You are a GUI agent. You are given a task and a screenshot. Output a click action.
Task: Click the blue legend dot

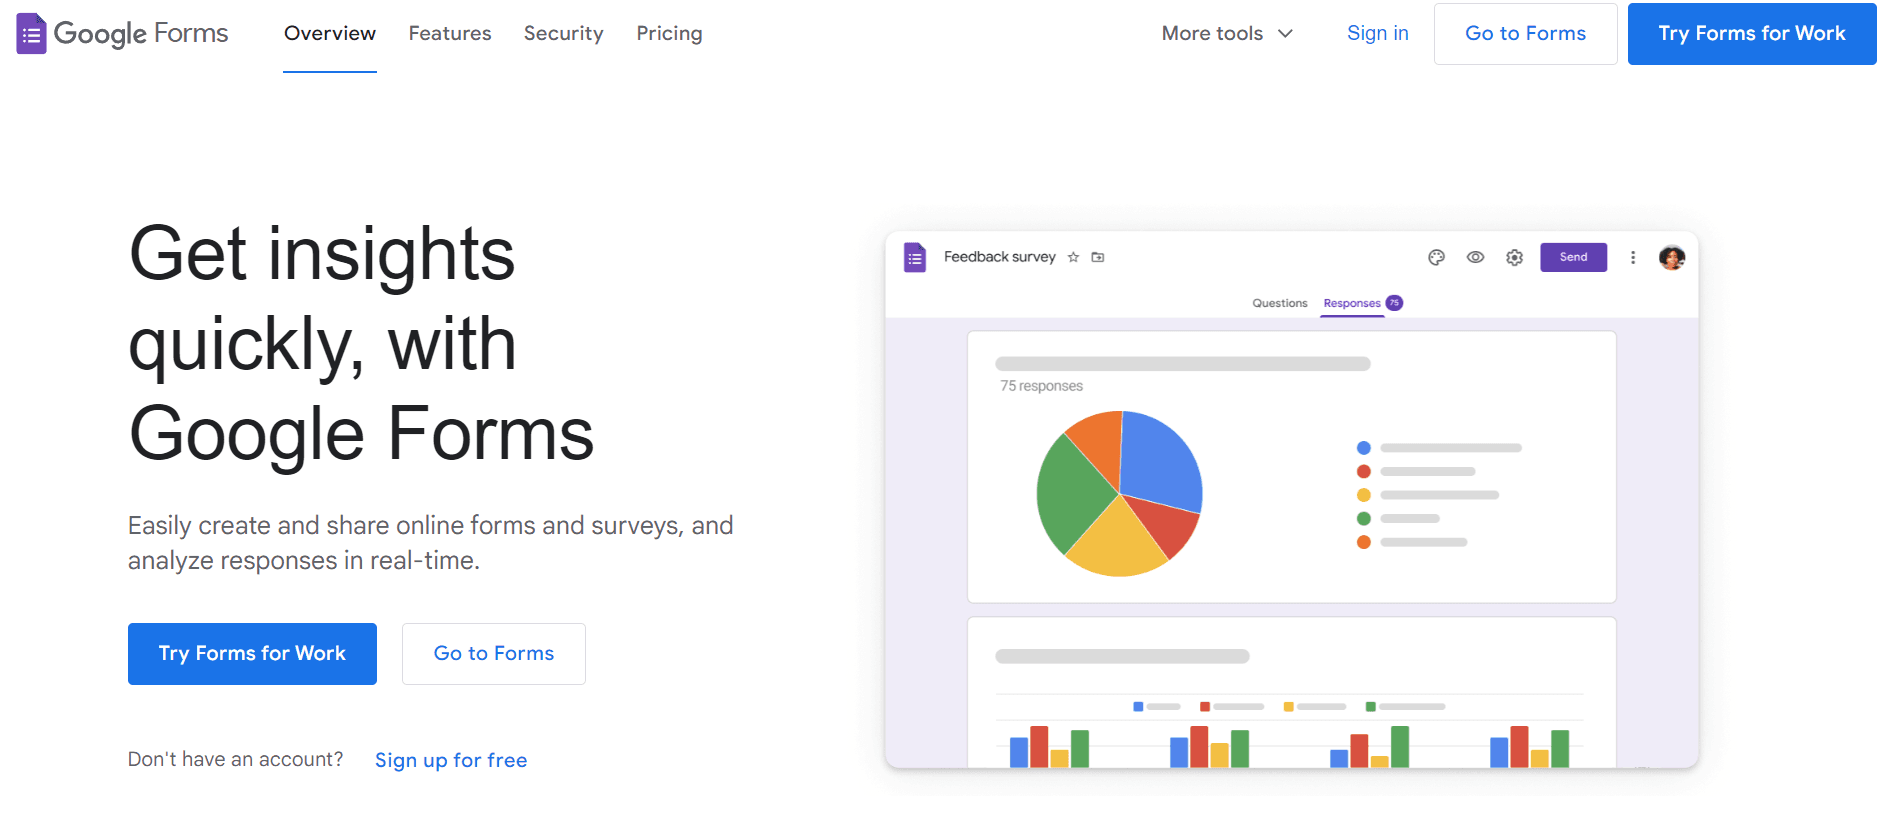[1363, 448]
